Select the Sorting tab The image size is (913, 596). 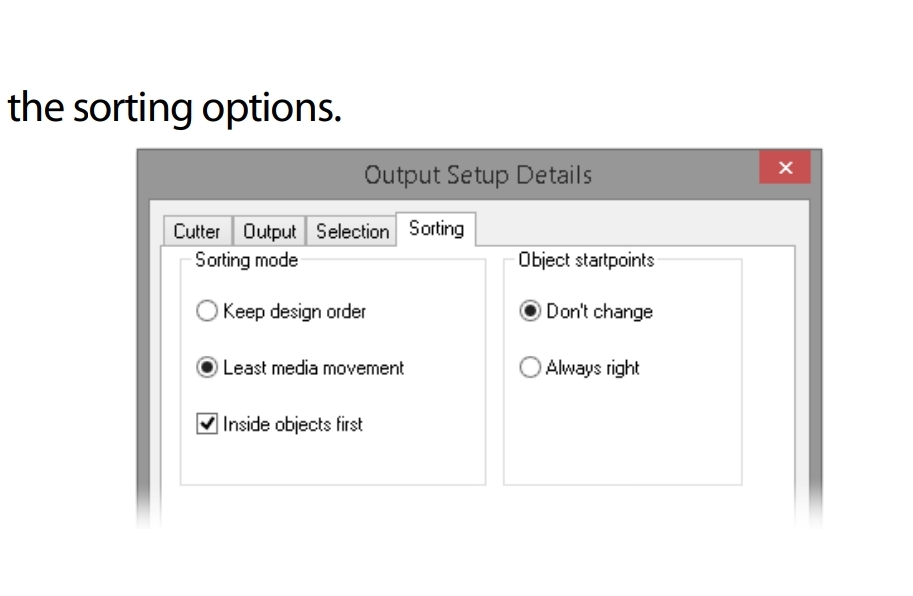click(436, 229)
